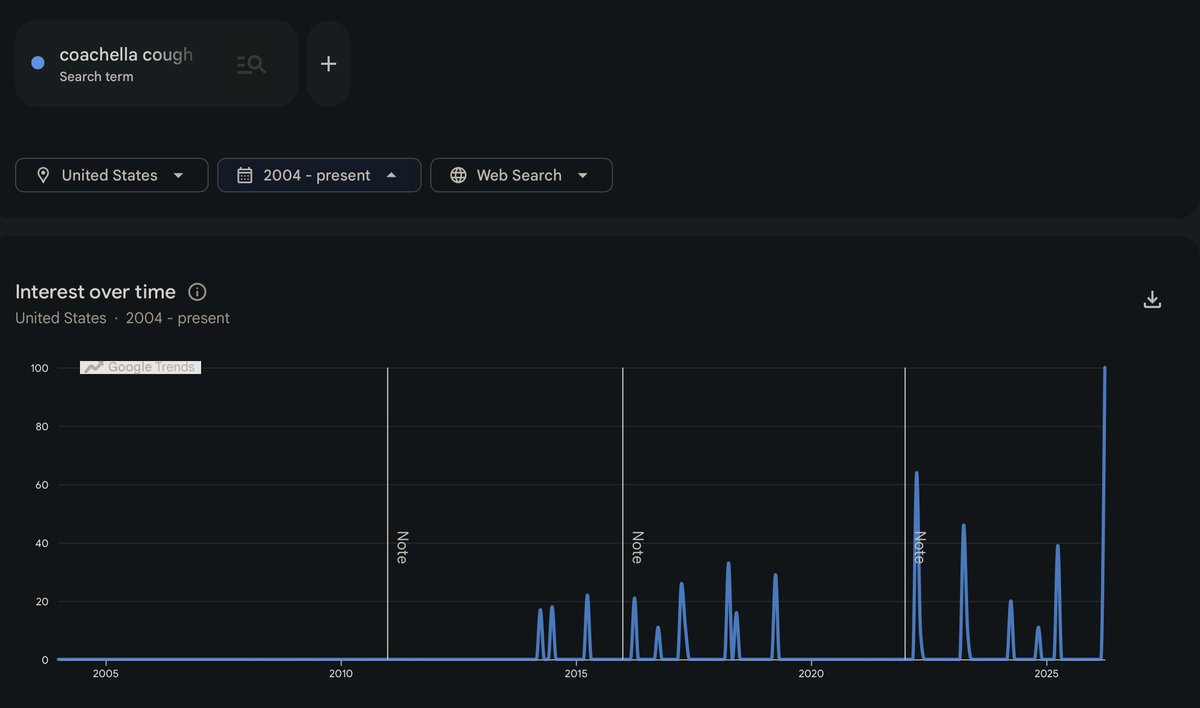Open the 2004 - present date range dropdown
Image resolution: width=1200 pixels, height=708 pixels.
[x=319, y=175]
